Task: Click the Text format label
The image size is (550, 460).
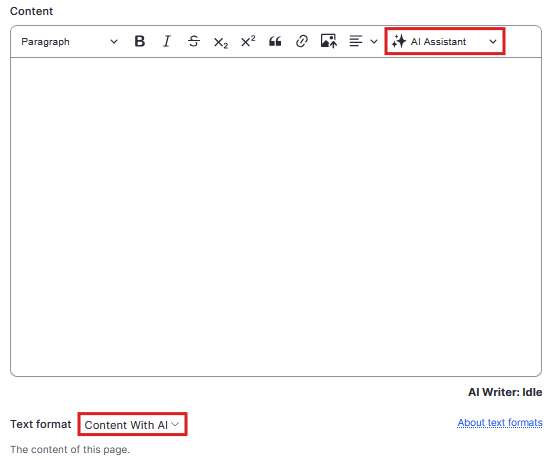Action: click(41, 424)
